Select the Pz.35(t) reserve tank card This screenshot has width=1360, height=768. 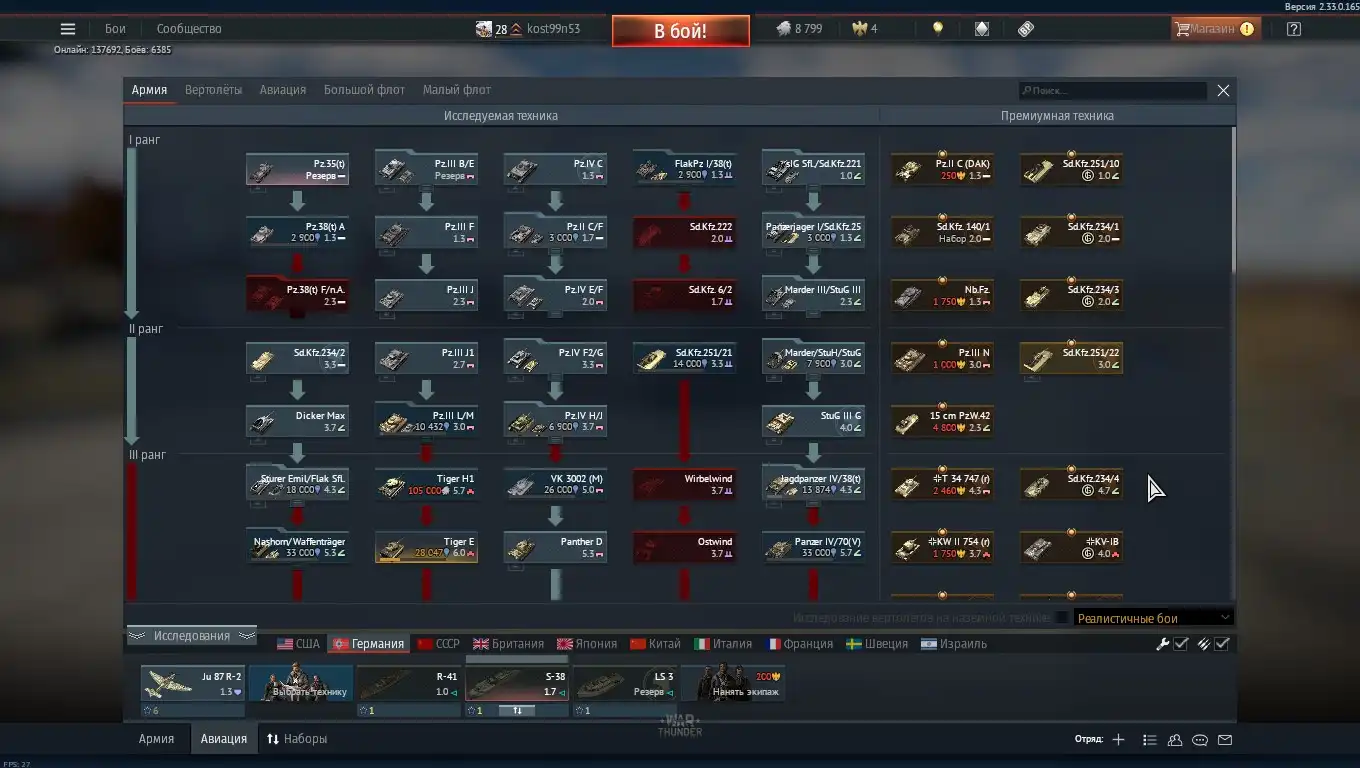[297, 169]
